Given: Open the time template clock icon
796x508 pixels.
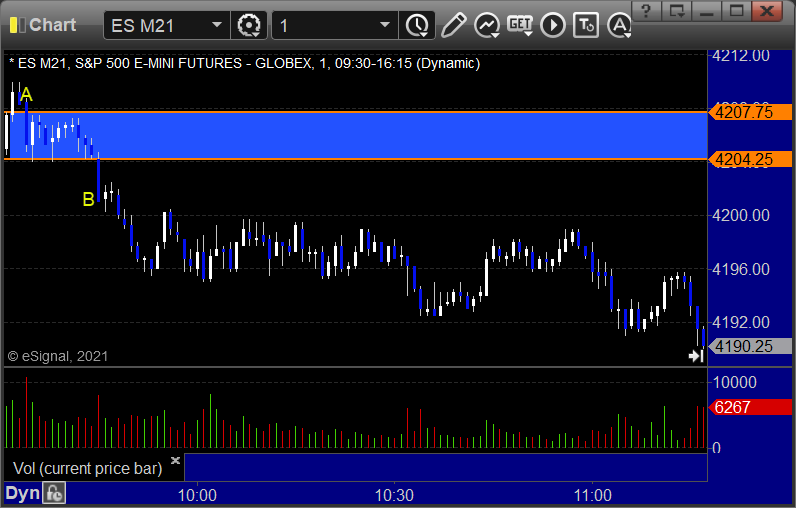Looking at the screenshot, I should point(417,25).
